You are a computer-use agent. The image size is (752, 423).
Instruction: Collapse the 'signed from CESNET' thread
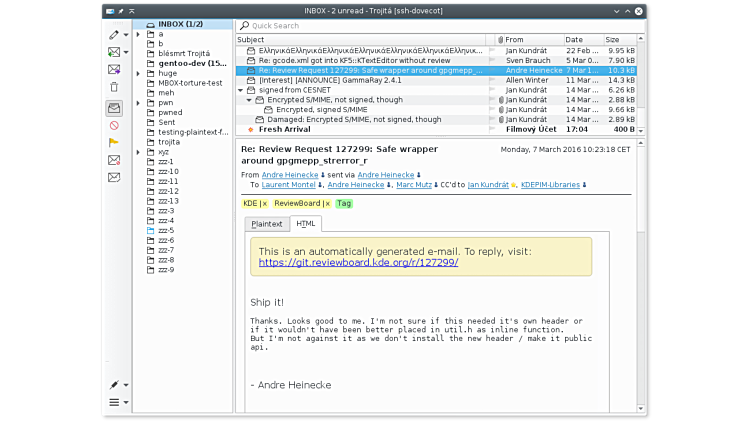click(x=240, y=90)
